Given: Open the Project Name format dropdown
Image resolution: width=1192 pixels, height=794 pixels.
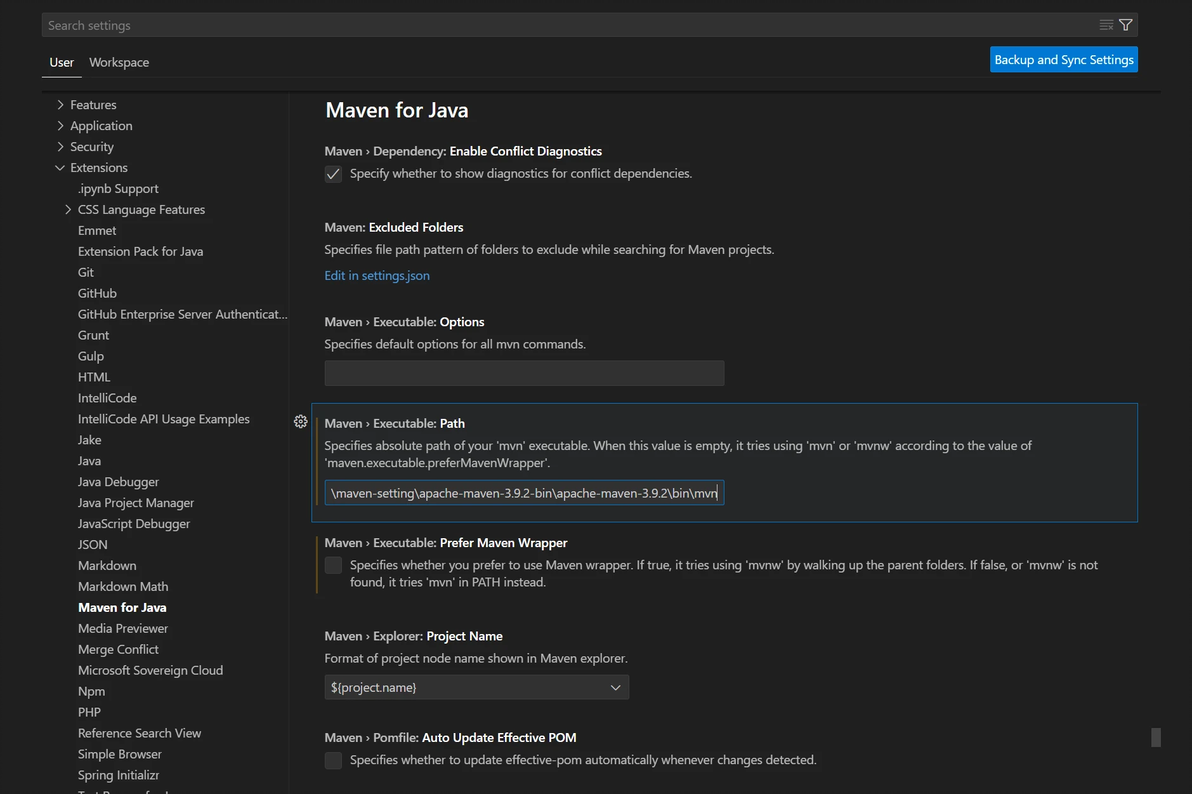Looking at the screenshot, I should [x=477, y=688].
